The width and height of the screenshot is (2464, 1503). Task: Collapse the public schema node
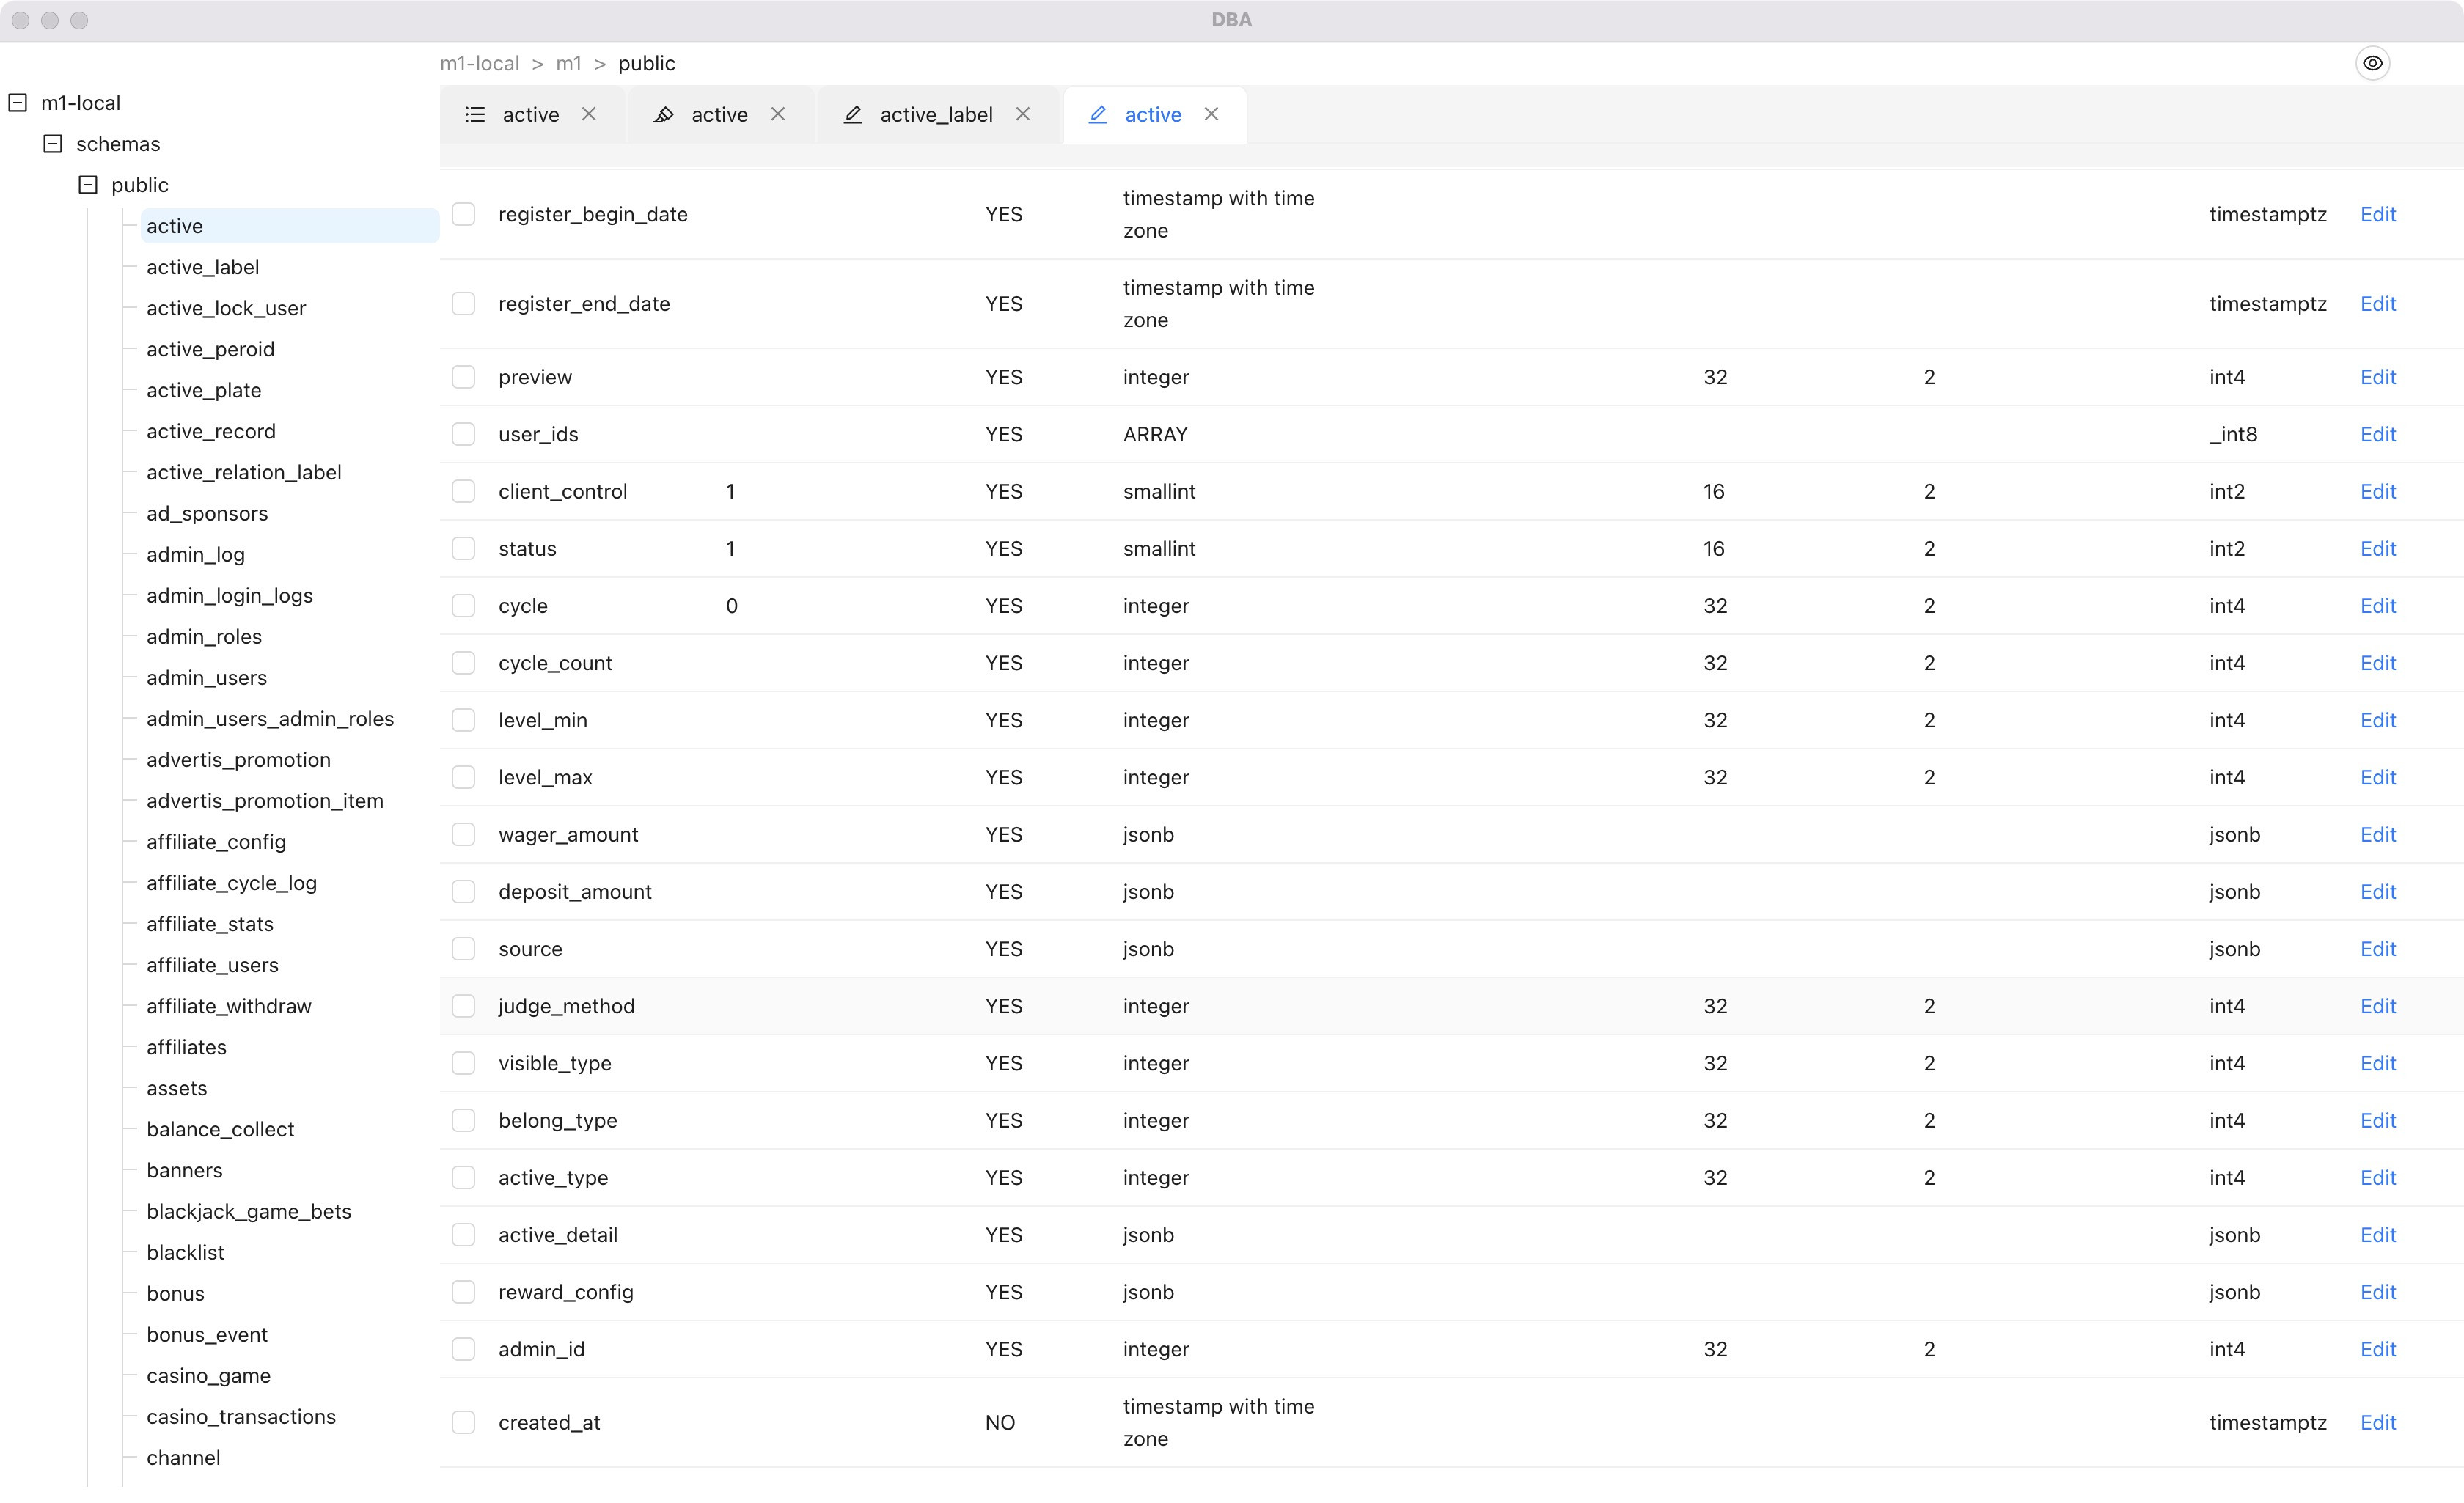[88, 185]
